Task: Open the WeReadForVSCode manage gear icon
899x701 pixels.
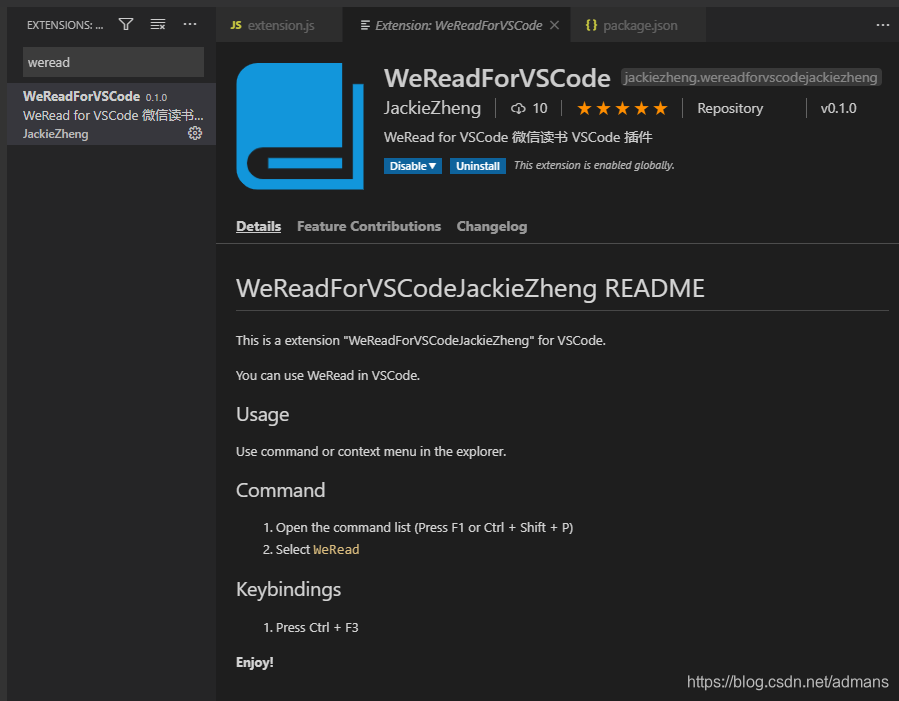Action: [x=195, y=133]
